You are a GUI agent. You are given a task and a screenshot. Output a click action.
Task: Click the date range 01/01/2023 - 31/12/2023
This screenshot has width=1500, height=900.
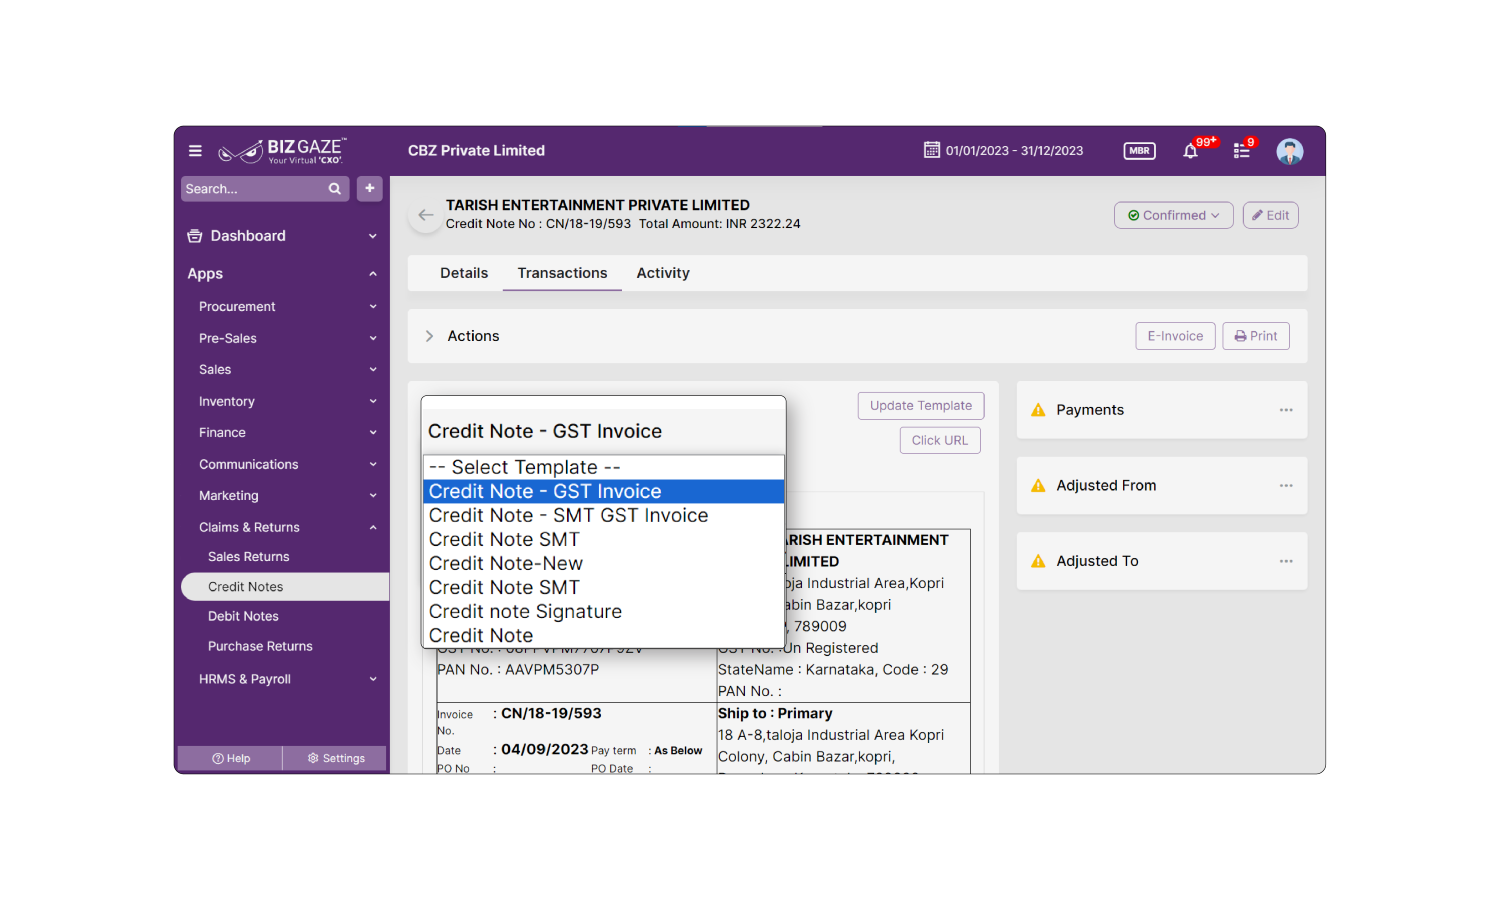click(x=1014, y=151)
